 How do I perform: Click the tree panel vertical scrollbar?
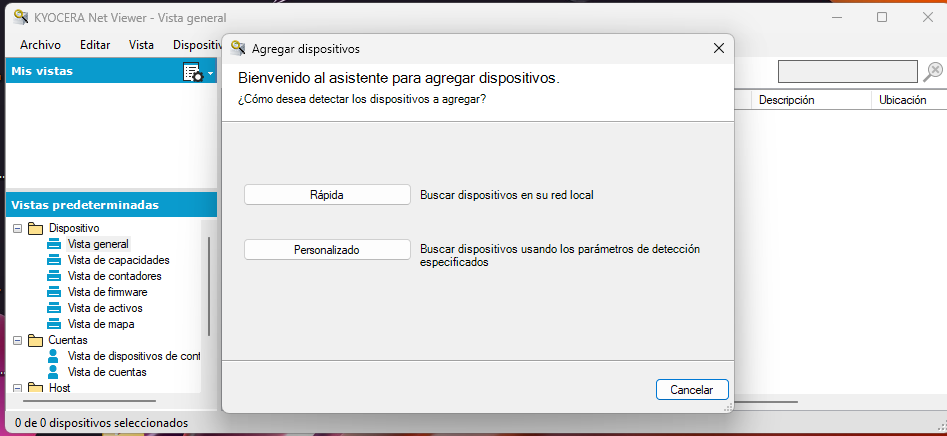[x=209, y=286]
